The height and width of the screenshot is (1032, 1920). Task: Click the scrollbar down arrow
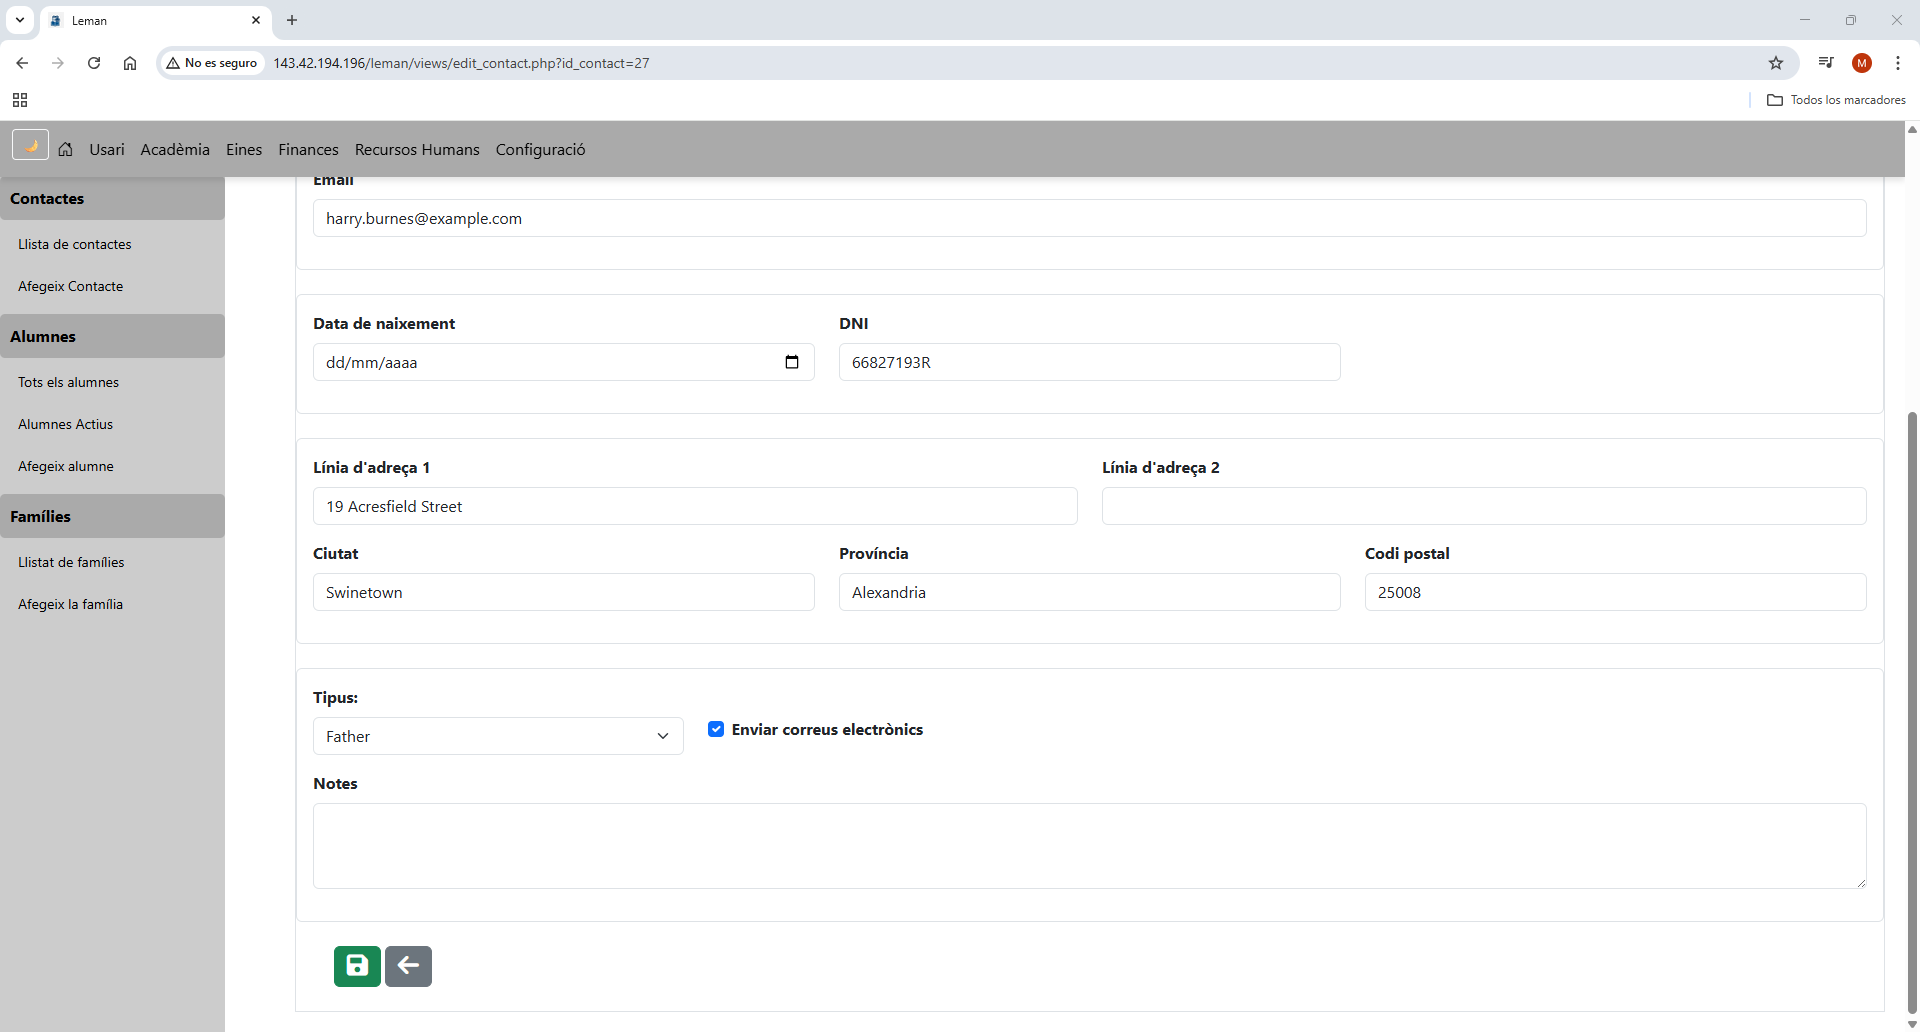click(1912, 1024)
